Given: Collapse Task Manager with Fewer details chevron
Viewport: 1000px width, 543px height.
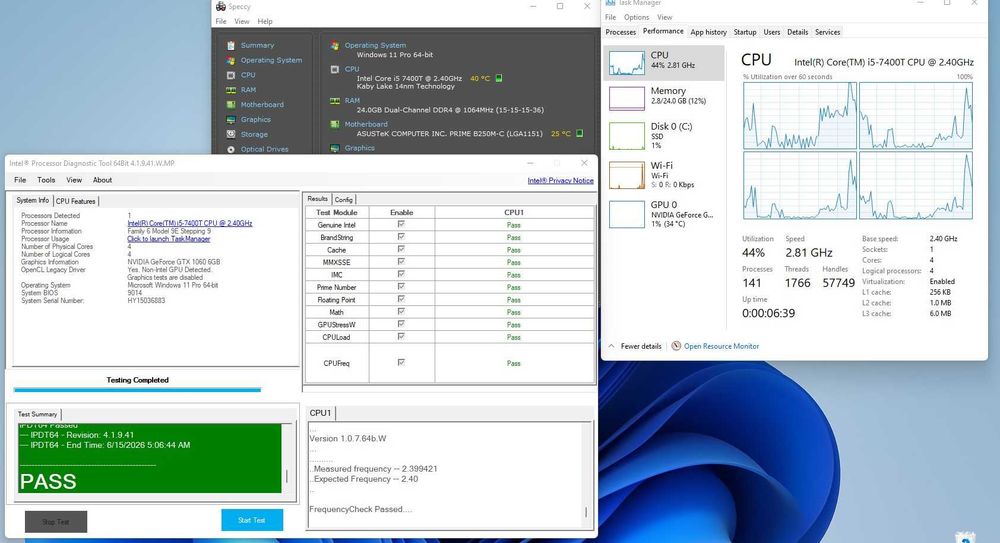Looking at the screenshot, I should (x=611, y=346).
